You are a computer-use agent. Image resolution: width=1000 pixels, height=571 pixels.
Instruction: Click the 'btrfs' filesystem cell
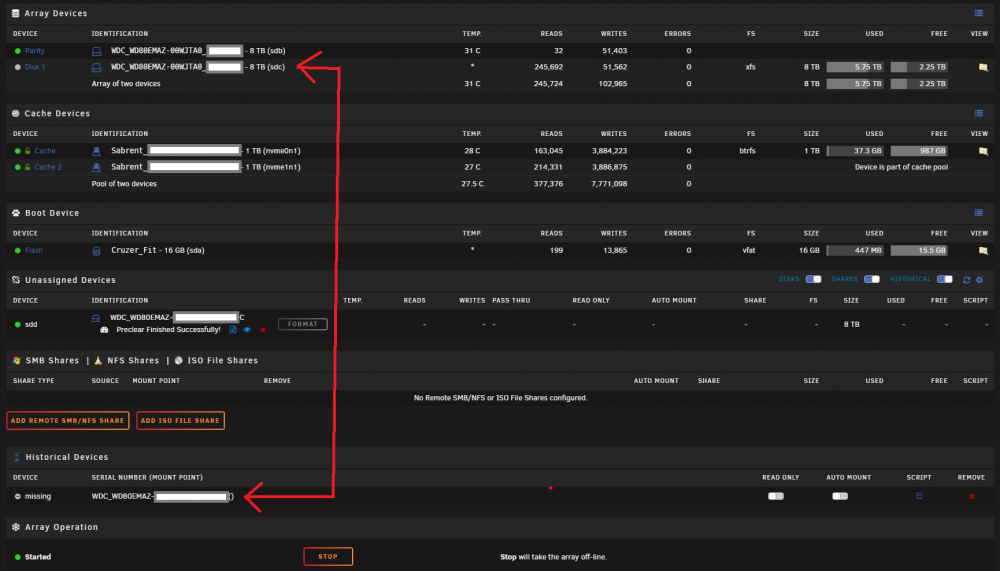[x=747, y=151]
